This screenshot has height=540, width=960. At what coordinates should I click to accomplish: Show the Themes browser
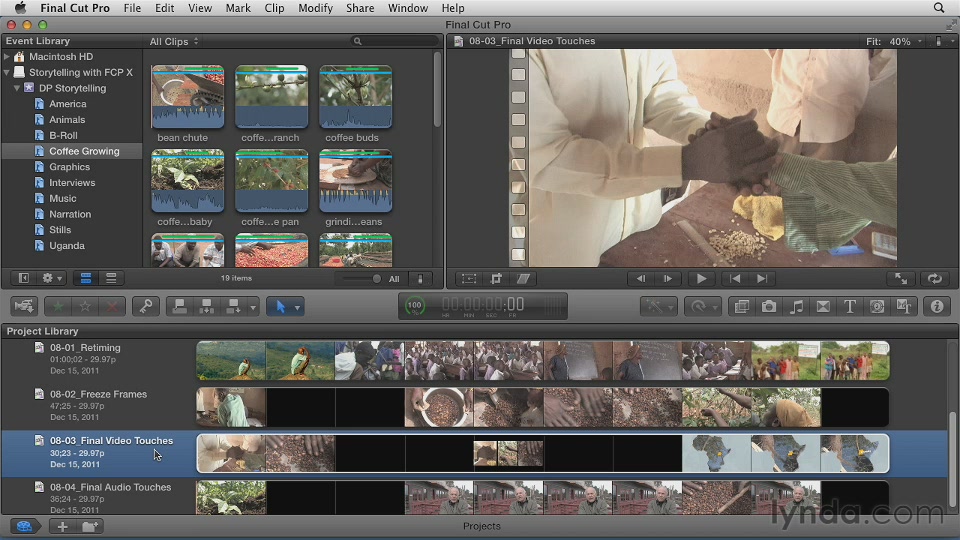[904, 306]
